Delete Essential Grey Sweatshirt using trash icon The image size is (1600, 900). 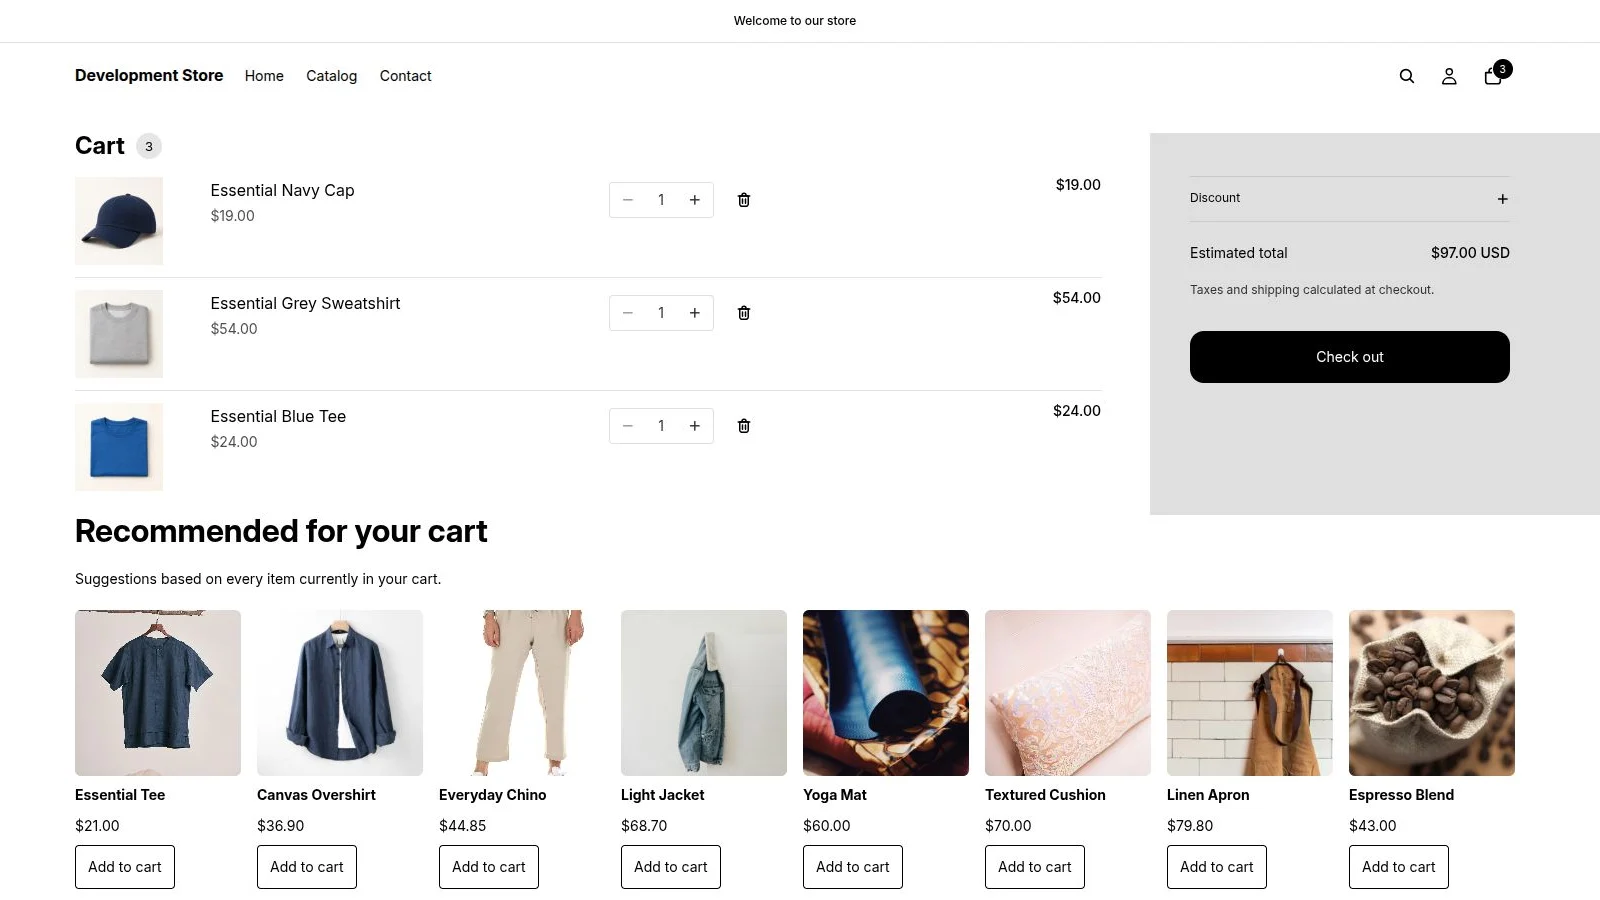pyautogui.click(x=744, y=313)
